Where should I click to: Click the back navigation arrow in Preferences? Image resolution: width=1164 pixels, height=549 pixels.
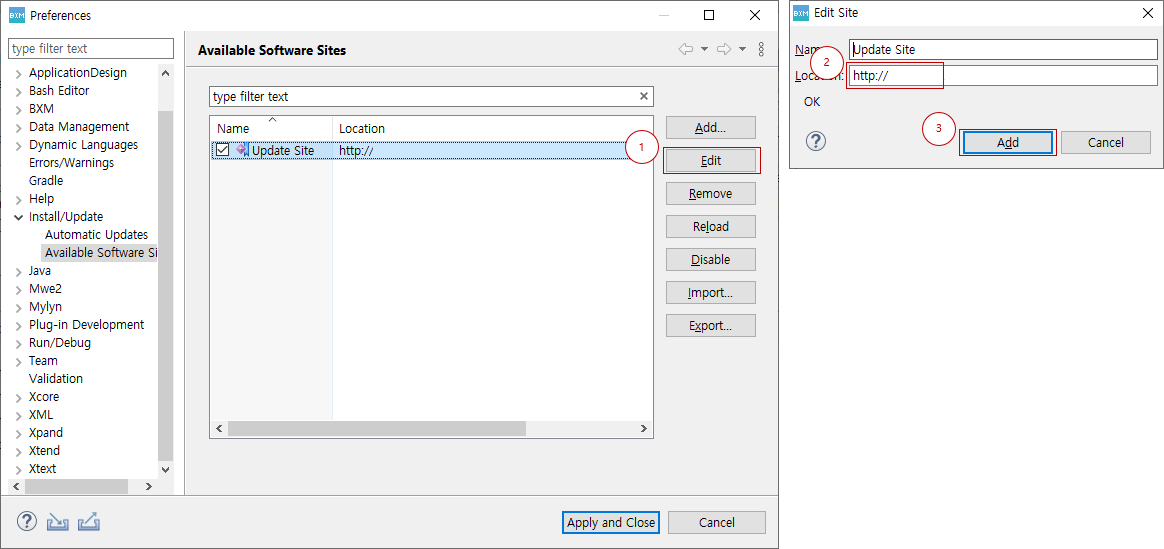tap(685, 49)
